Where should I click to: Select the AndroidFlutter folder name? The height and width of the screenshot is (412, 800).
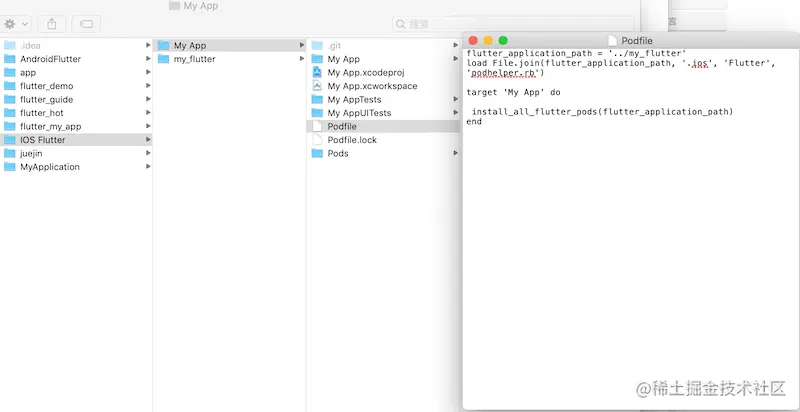click(51, 59)
